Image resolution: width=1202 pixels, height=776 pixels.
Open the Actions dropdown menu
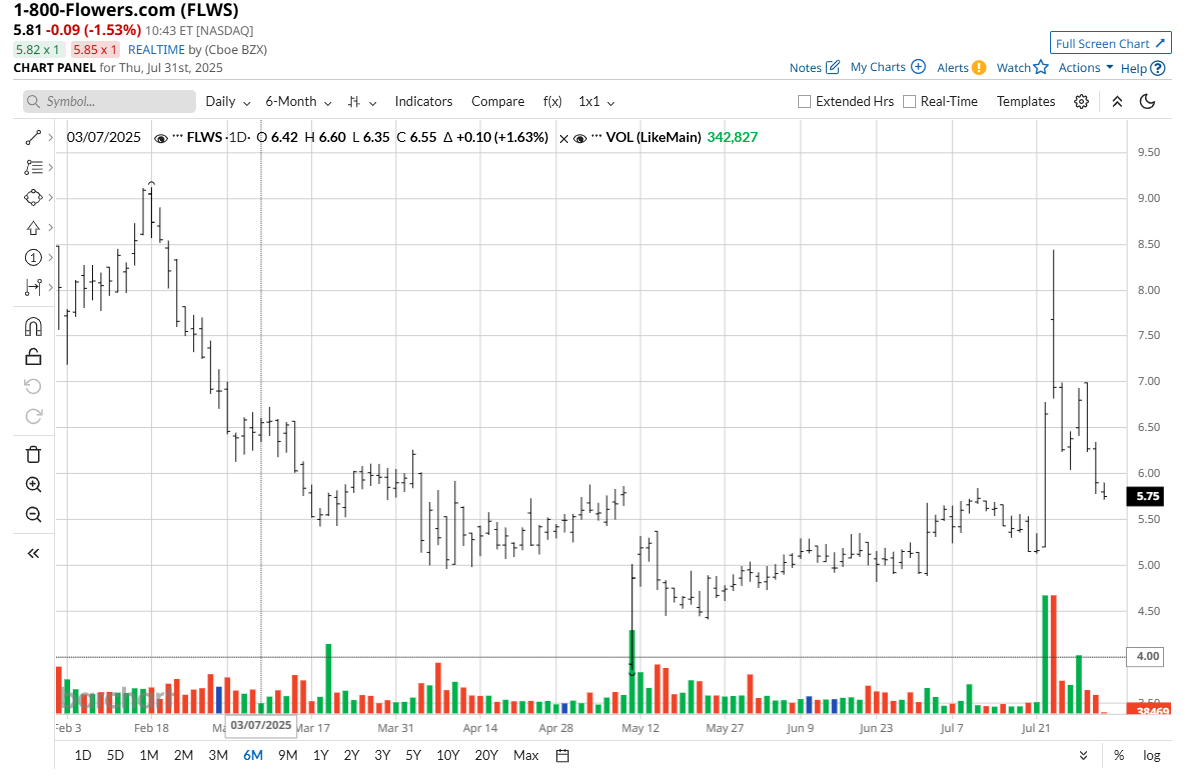point(1086,68)
